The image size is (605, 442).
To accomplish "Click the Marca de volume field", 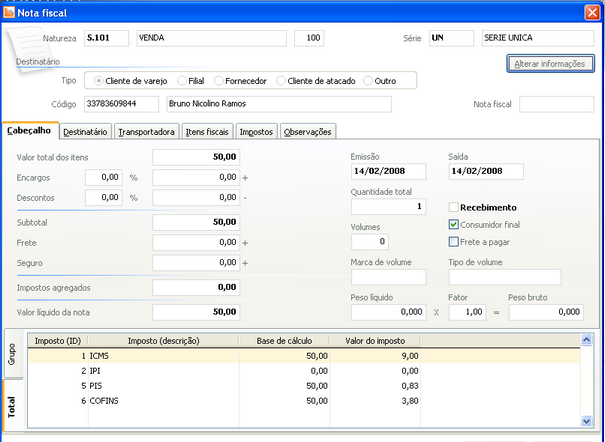I will [389, 277].
